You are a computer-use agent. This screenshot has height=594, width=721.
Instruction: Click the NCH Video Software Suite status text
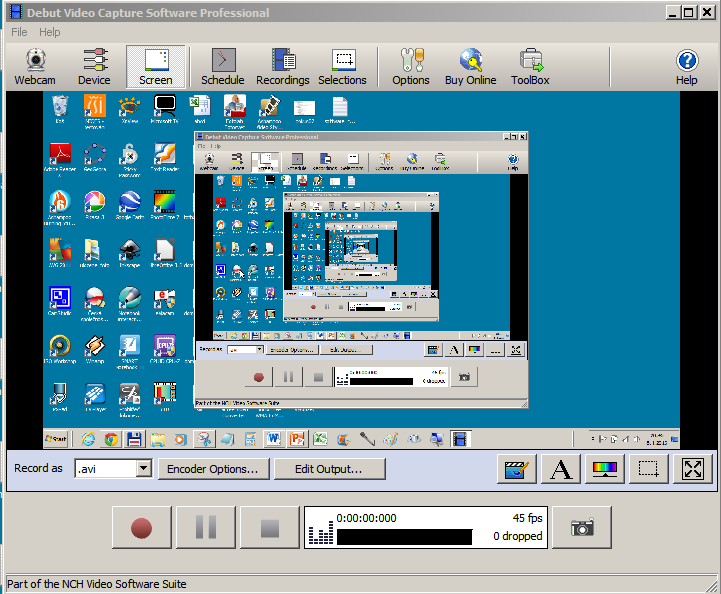pyautogui.click(x=97, y=584)
